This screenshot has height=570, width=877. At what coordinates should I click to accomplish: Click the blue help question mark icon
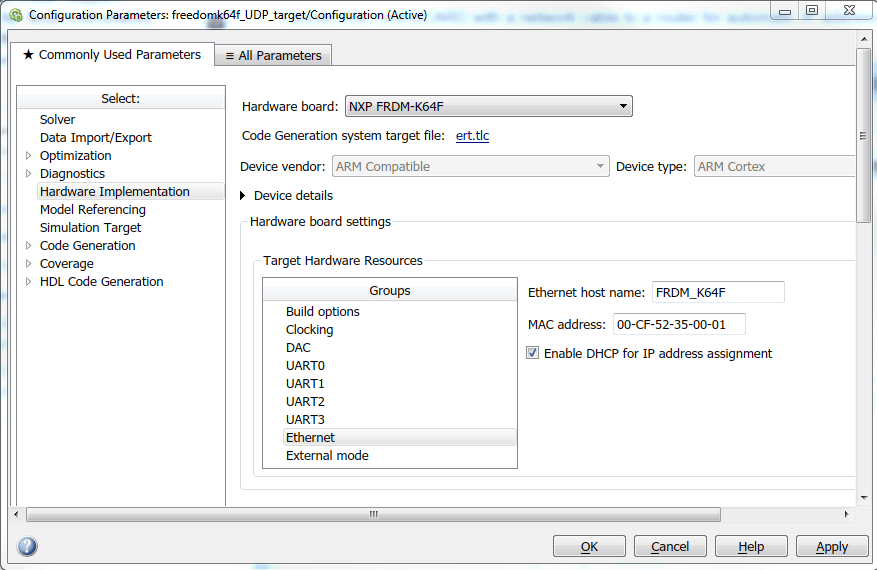(x=28, y=546)
